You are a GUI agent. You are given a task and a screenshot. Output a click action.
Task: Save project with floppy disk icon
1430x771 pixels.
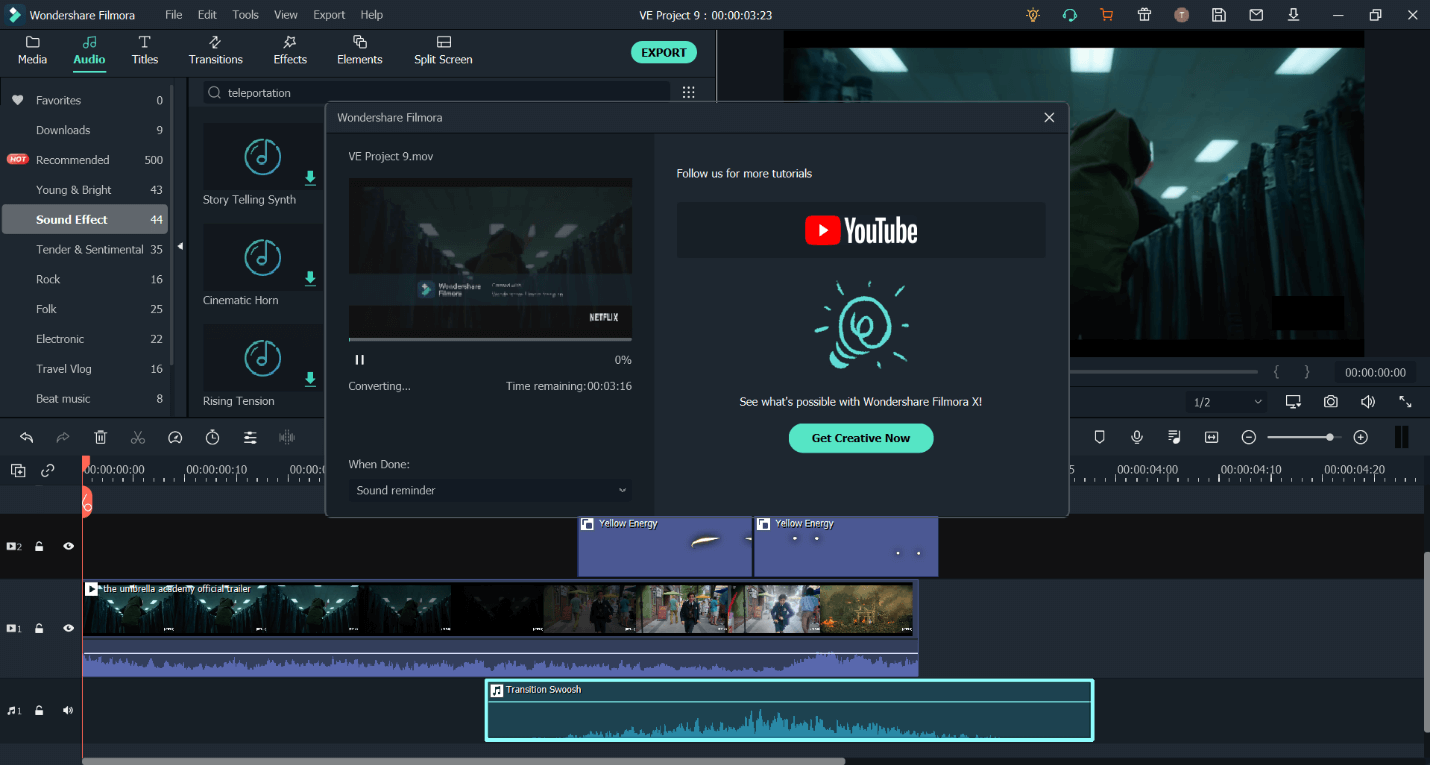point(1219,15)
